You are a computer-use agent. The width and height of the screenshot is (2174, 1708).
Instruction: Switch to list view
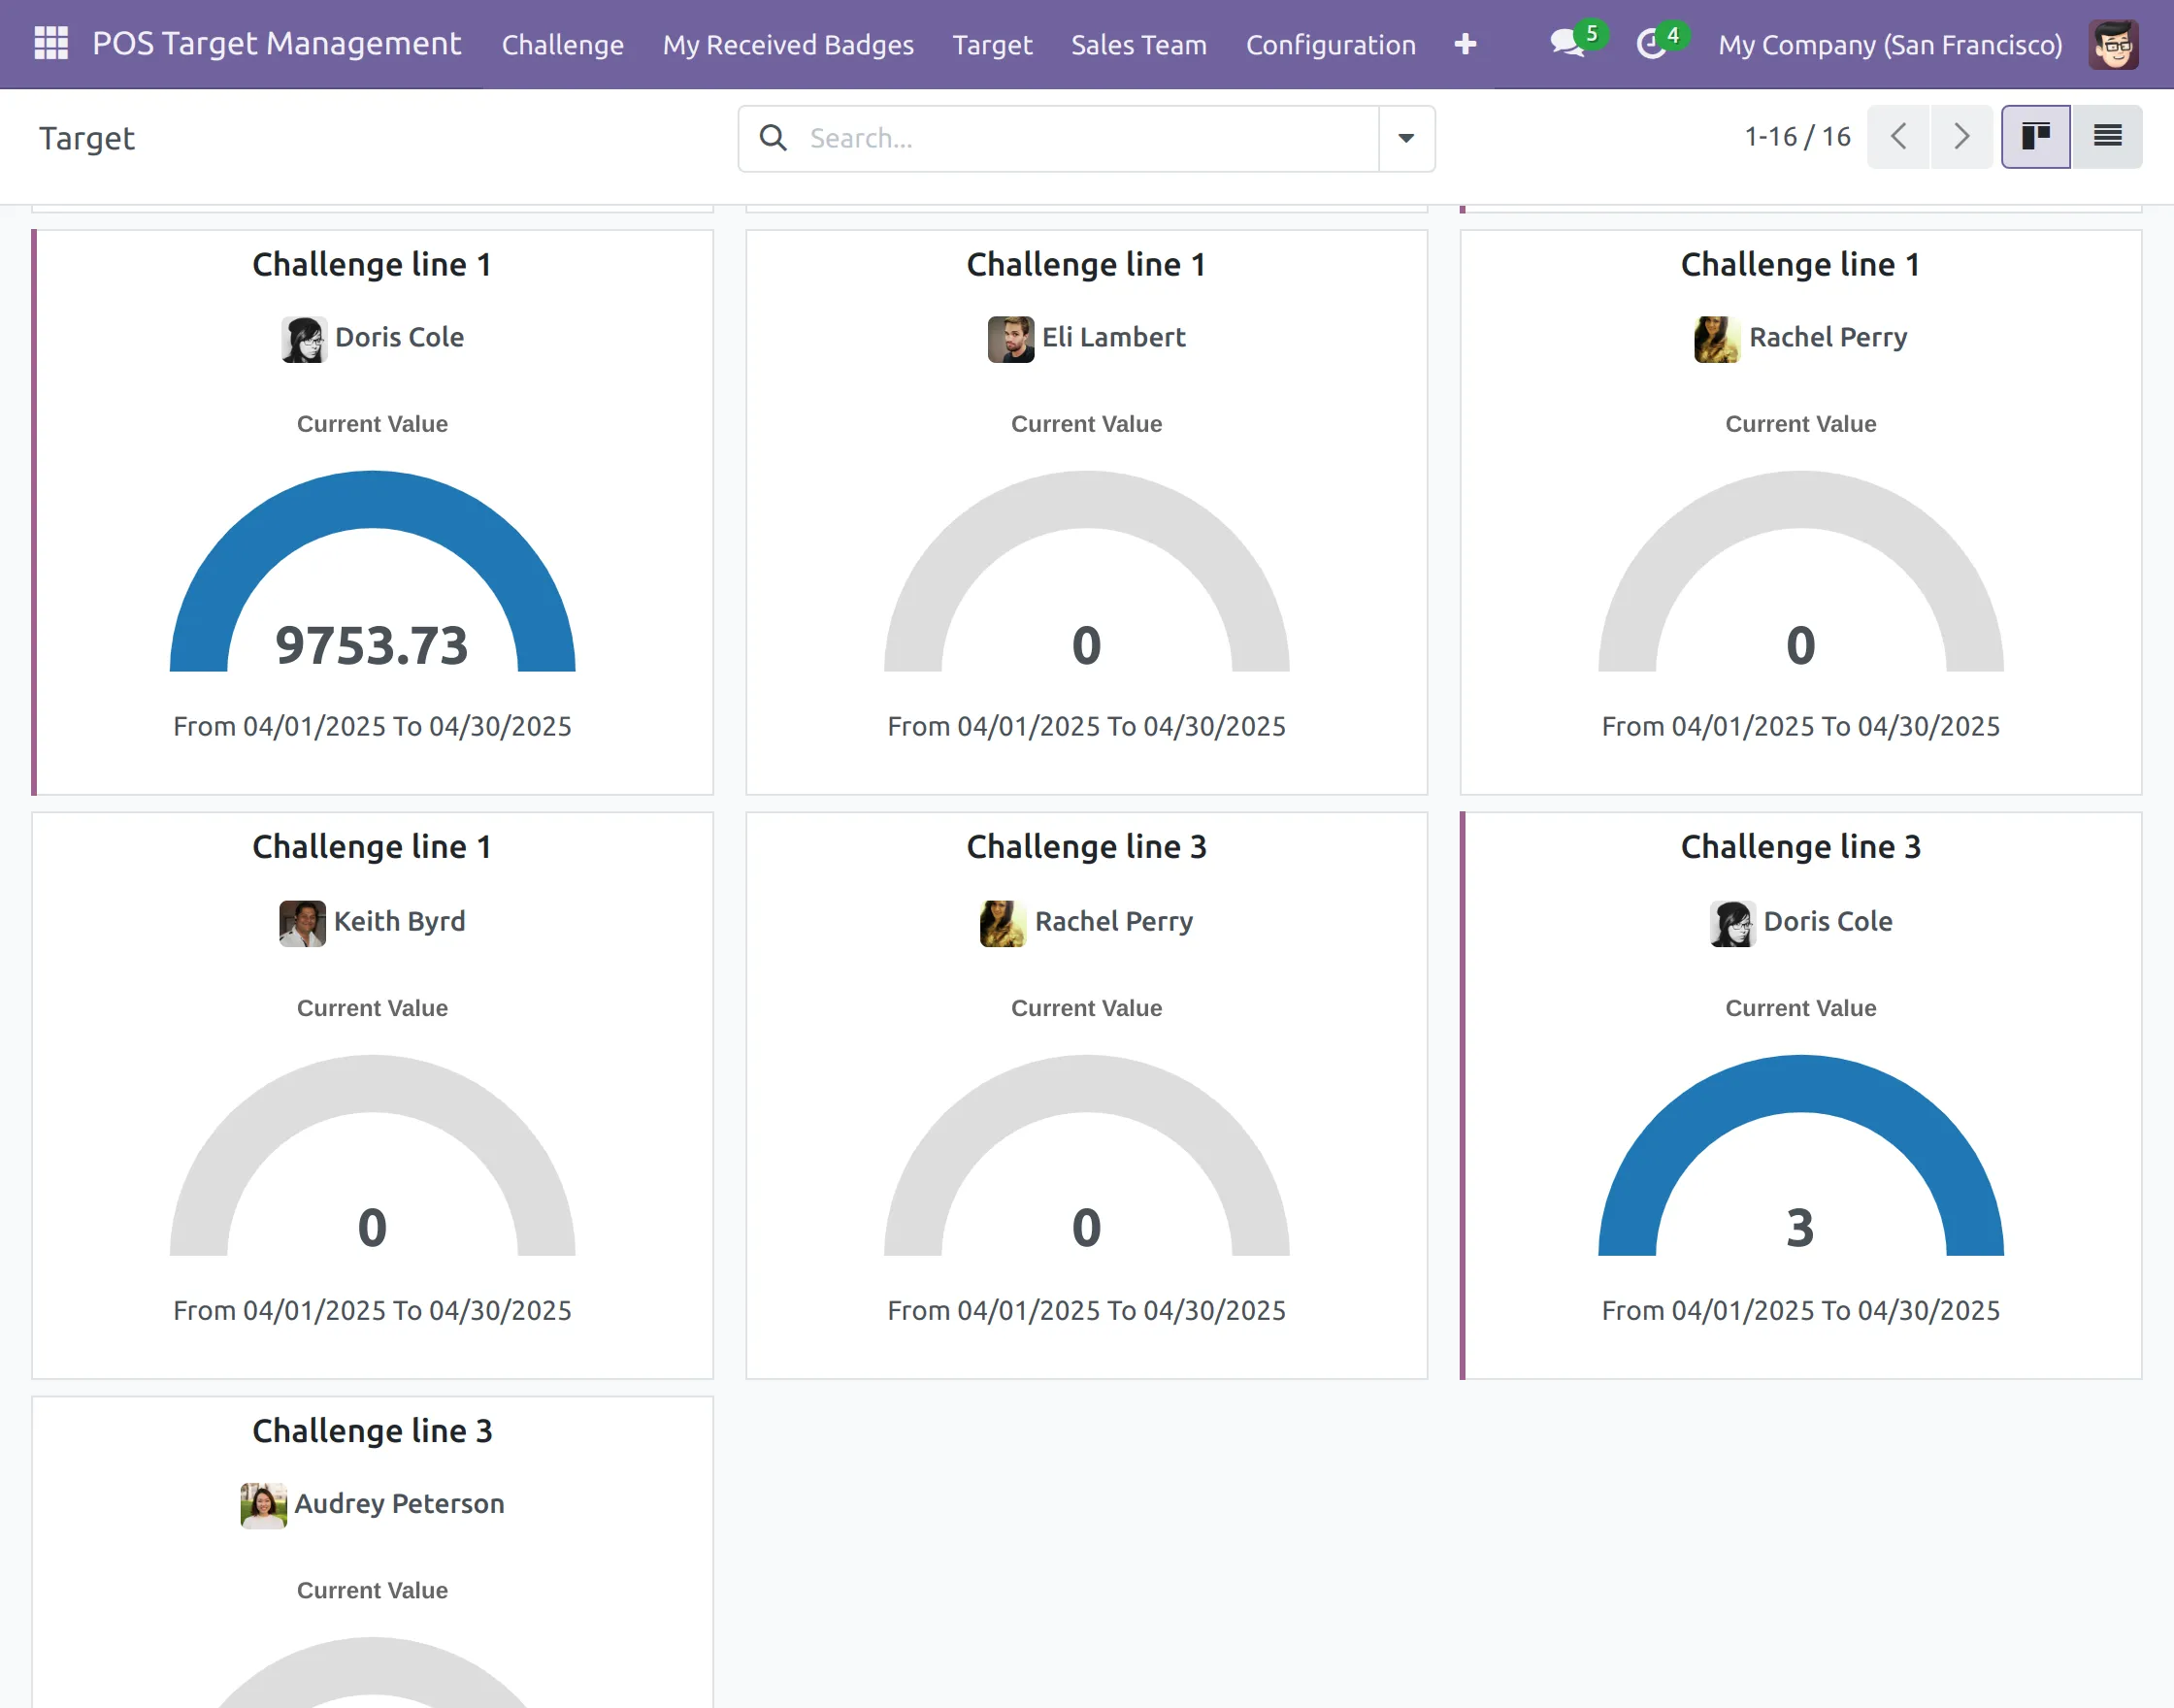[2107, 137]
